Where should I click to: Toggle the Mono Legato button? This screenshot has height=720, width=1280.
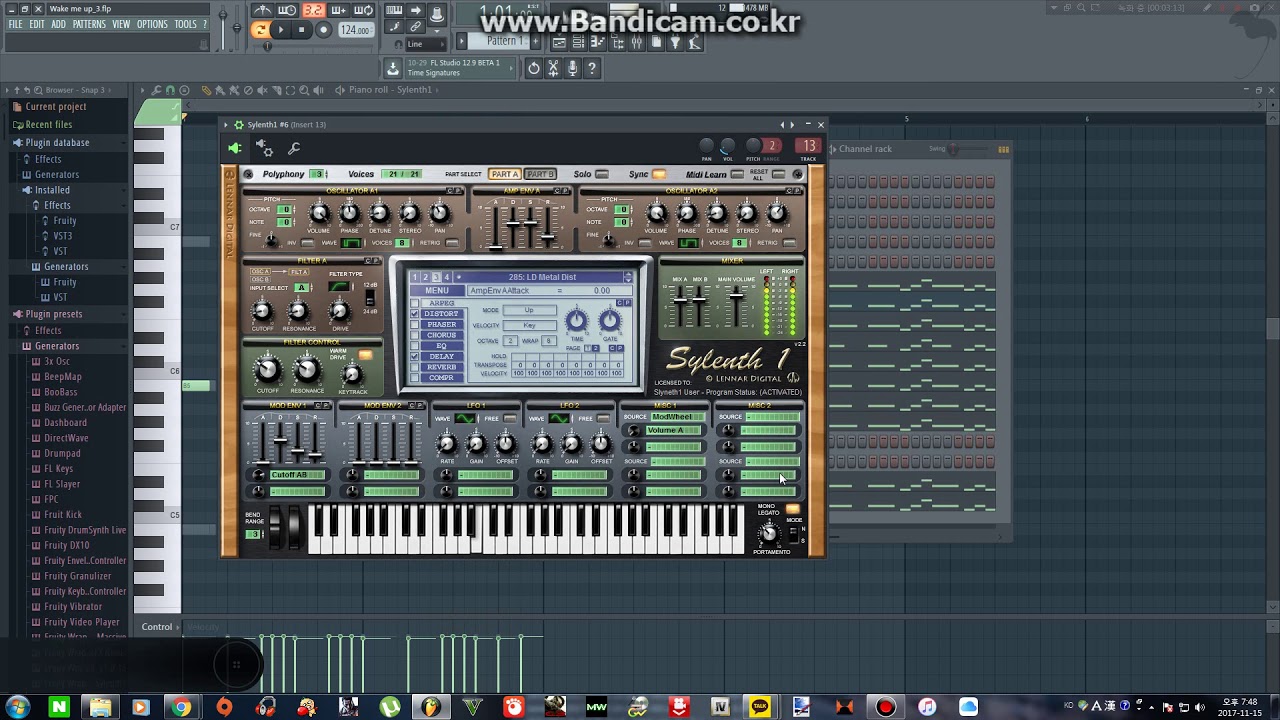click(792, 509)
